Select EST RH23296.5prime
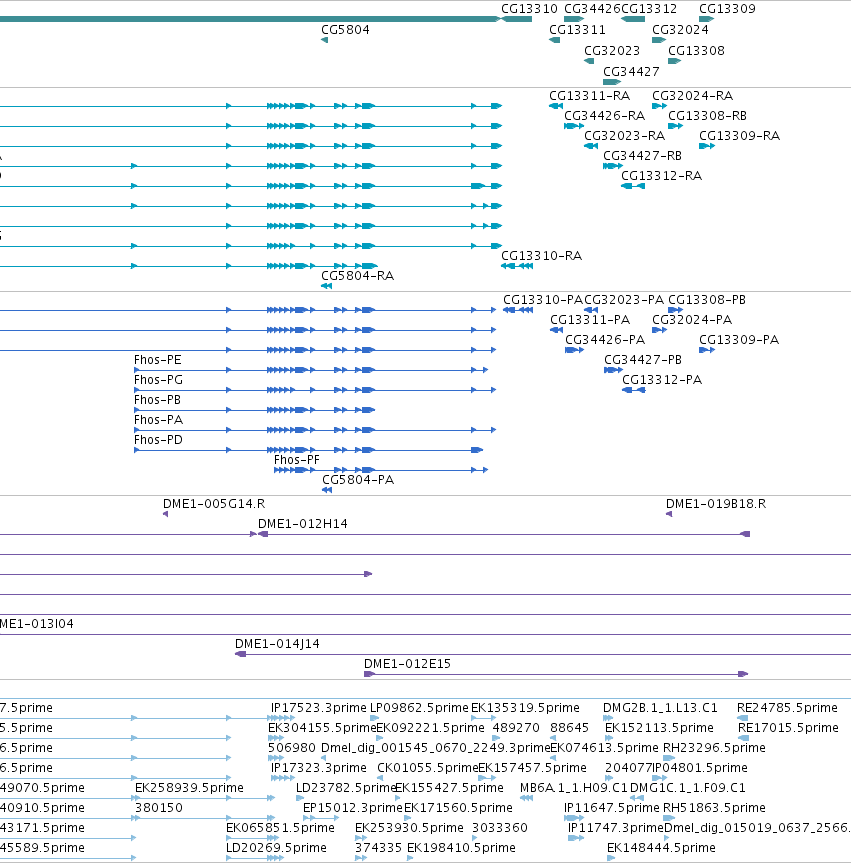851x863 pixels. click(x=714, y=748)
